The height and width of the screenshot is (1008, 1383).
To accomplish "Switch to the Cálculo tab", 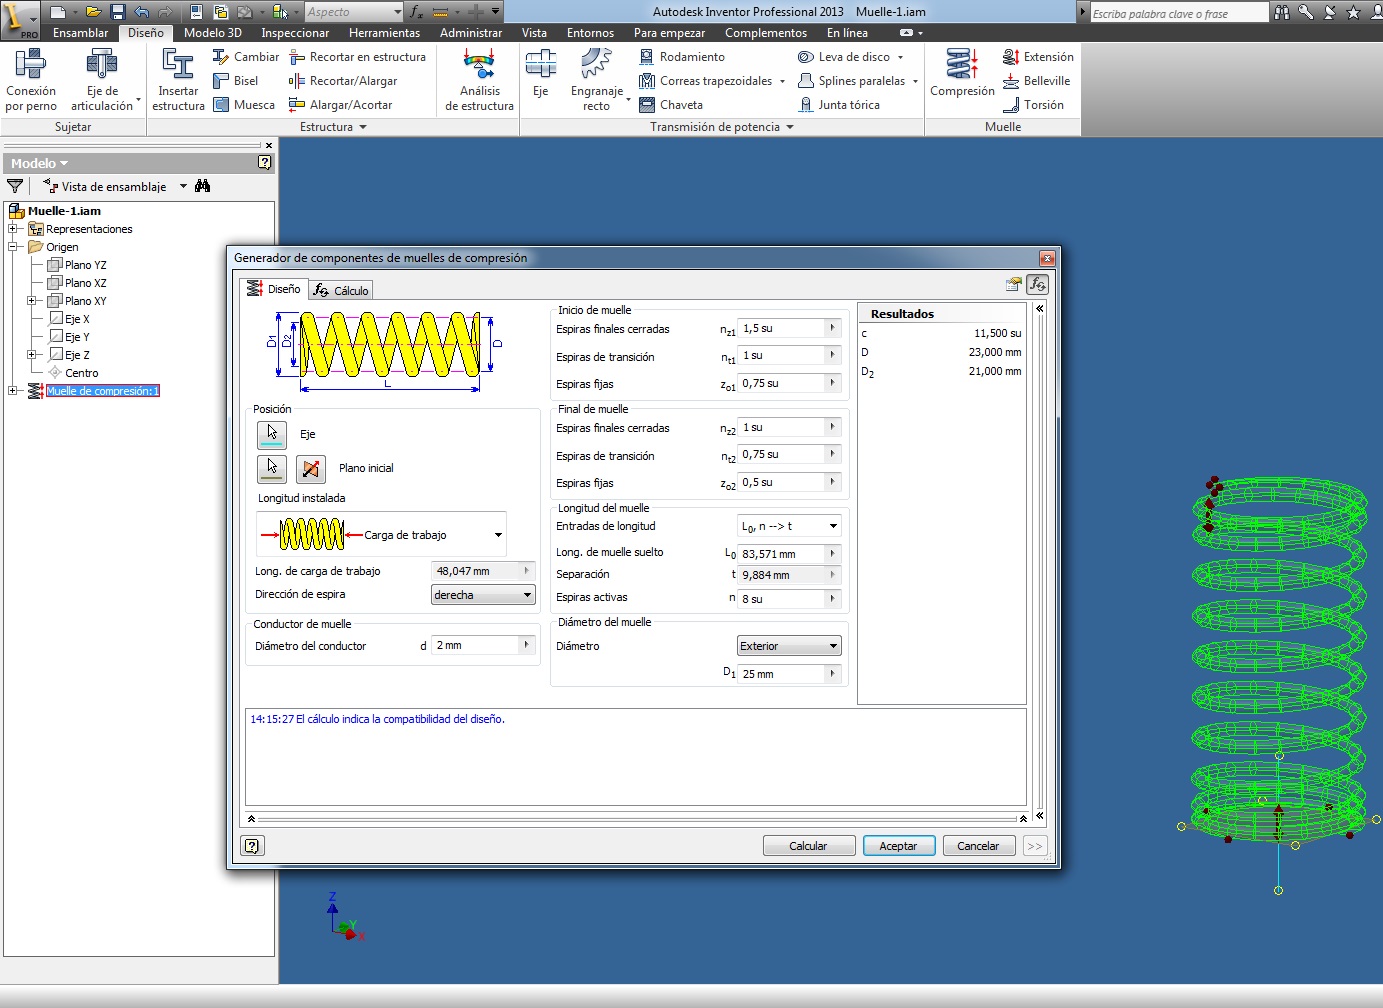I will [x=341, y=290].
